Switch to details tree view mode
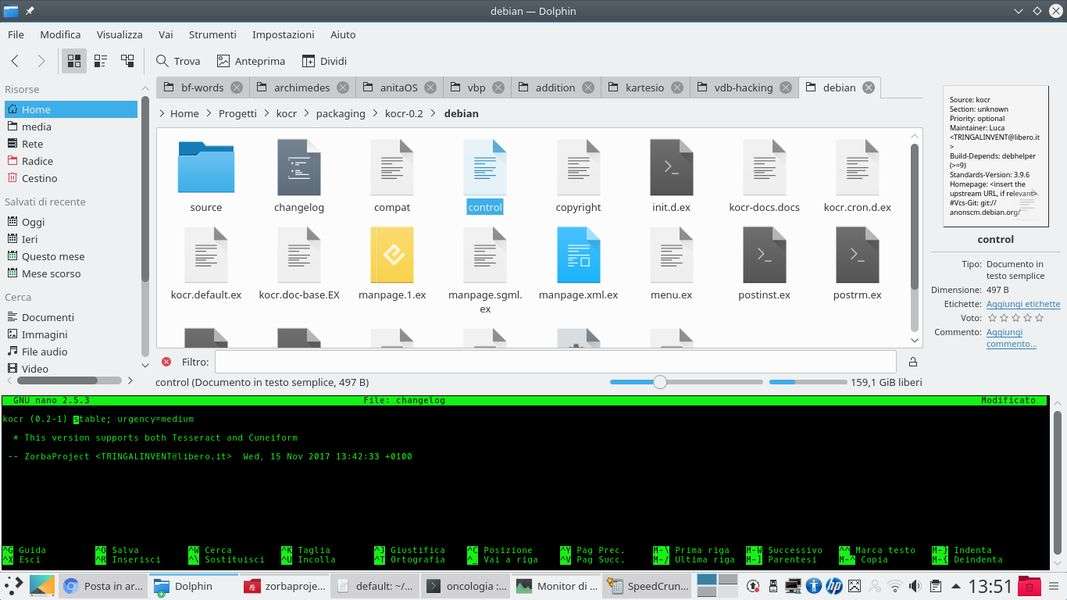The height and width of the screenshot is (600, 1067). pyautogui.click(x=128, y=61)
